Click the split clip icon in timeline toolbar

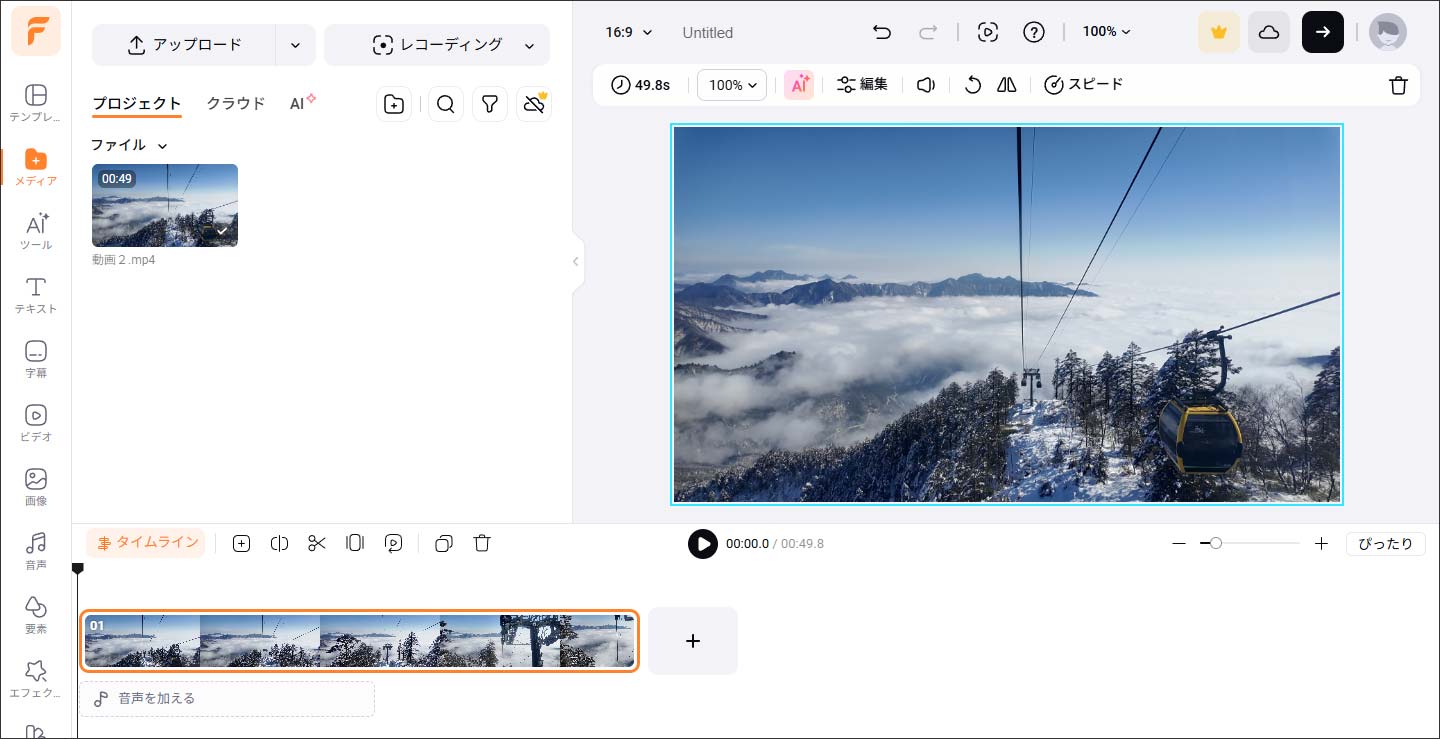click(279, 543)
